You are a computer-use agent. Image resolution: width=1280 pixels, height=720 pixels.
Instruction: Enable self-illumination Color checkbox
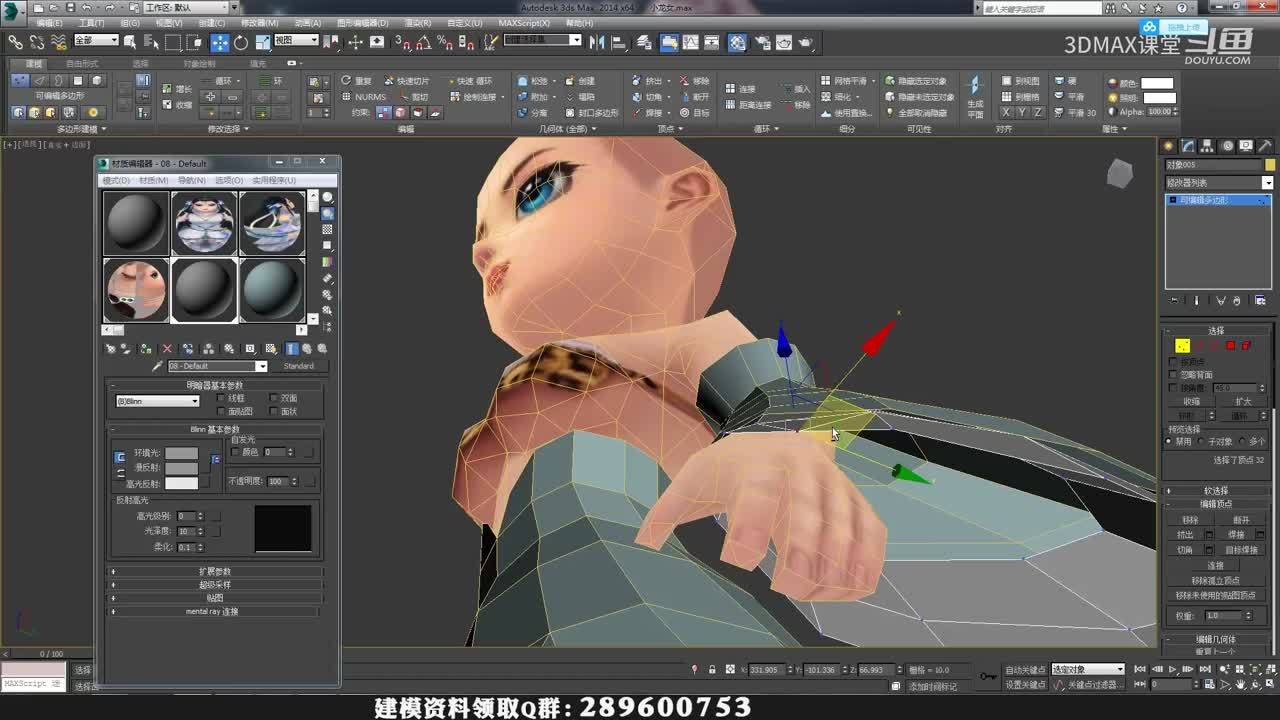tap(235, 452)
